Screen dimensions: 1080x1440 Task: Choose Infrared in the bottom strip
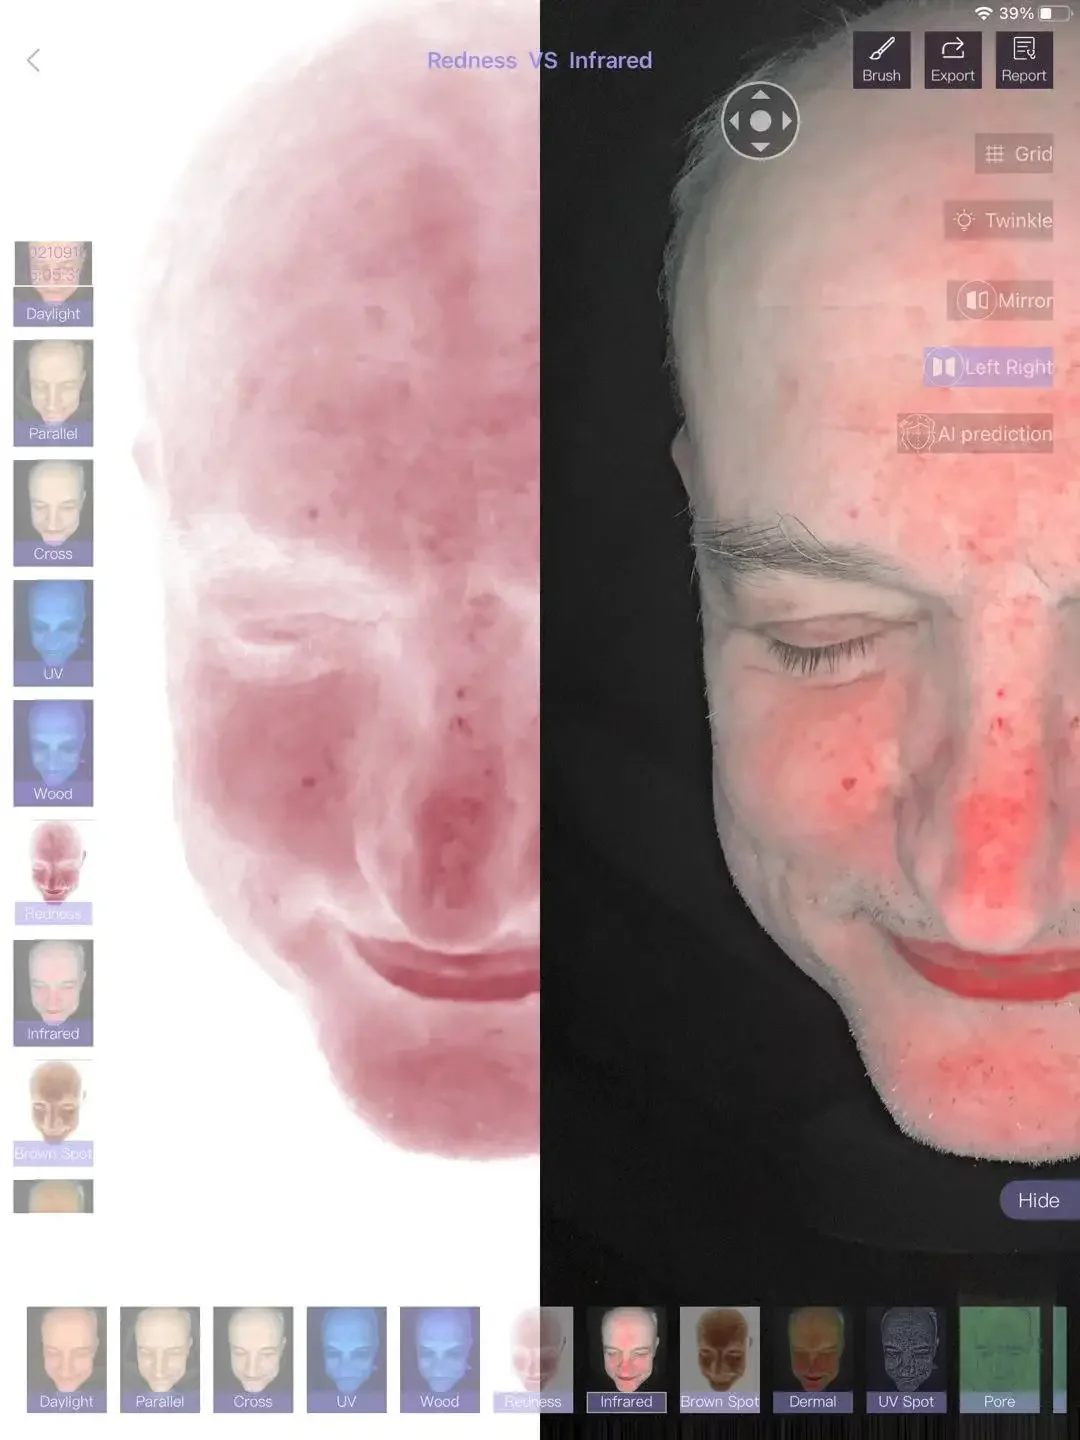pyautogui.click(x=626, y=1359)
